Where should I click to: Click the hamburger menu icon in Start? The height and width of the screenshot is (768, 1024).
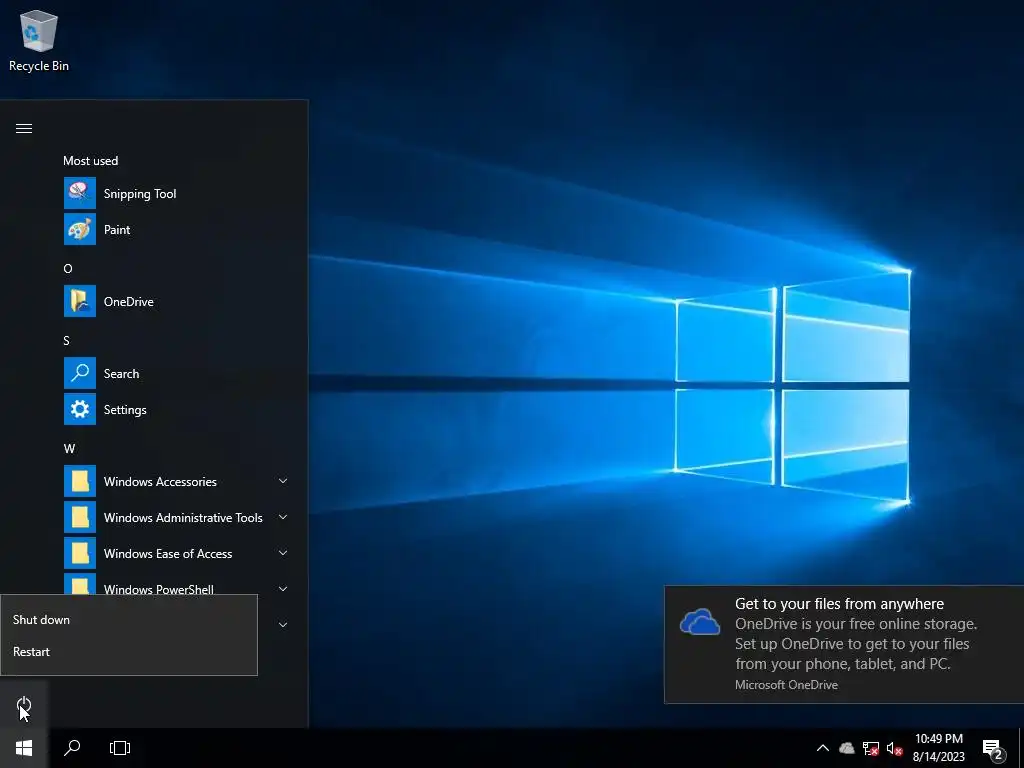(x=24, y=128)
